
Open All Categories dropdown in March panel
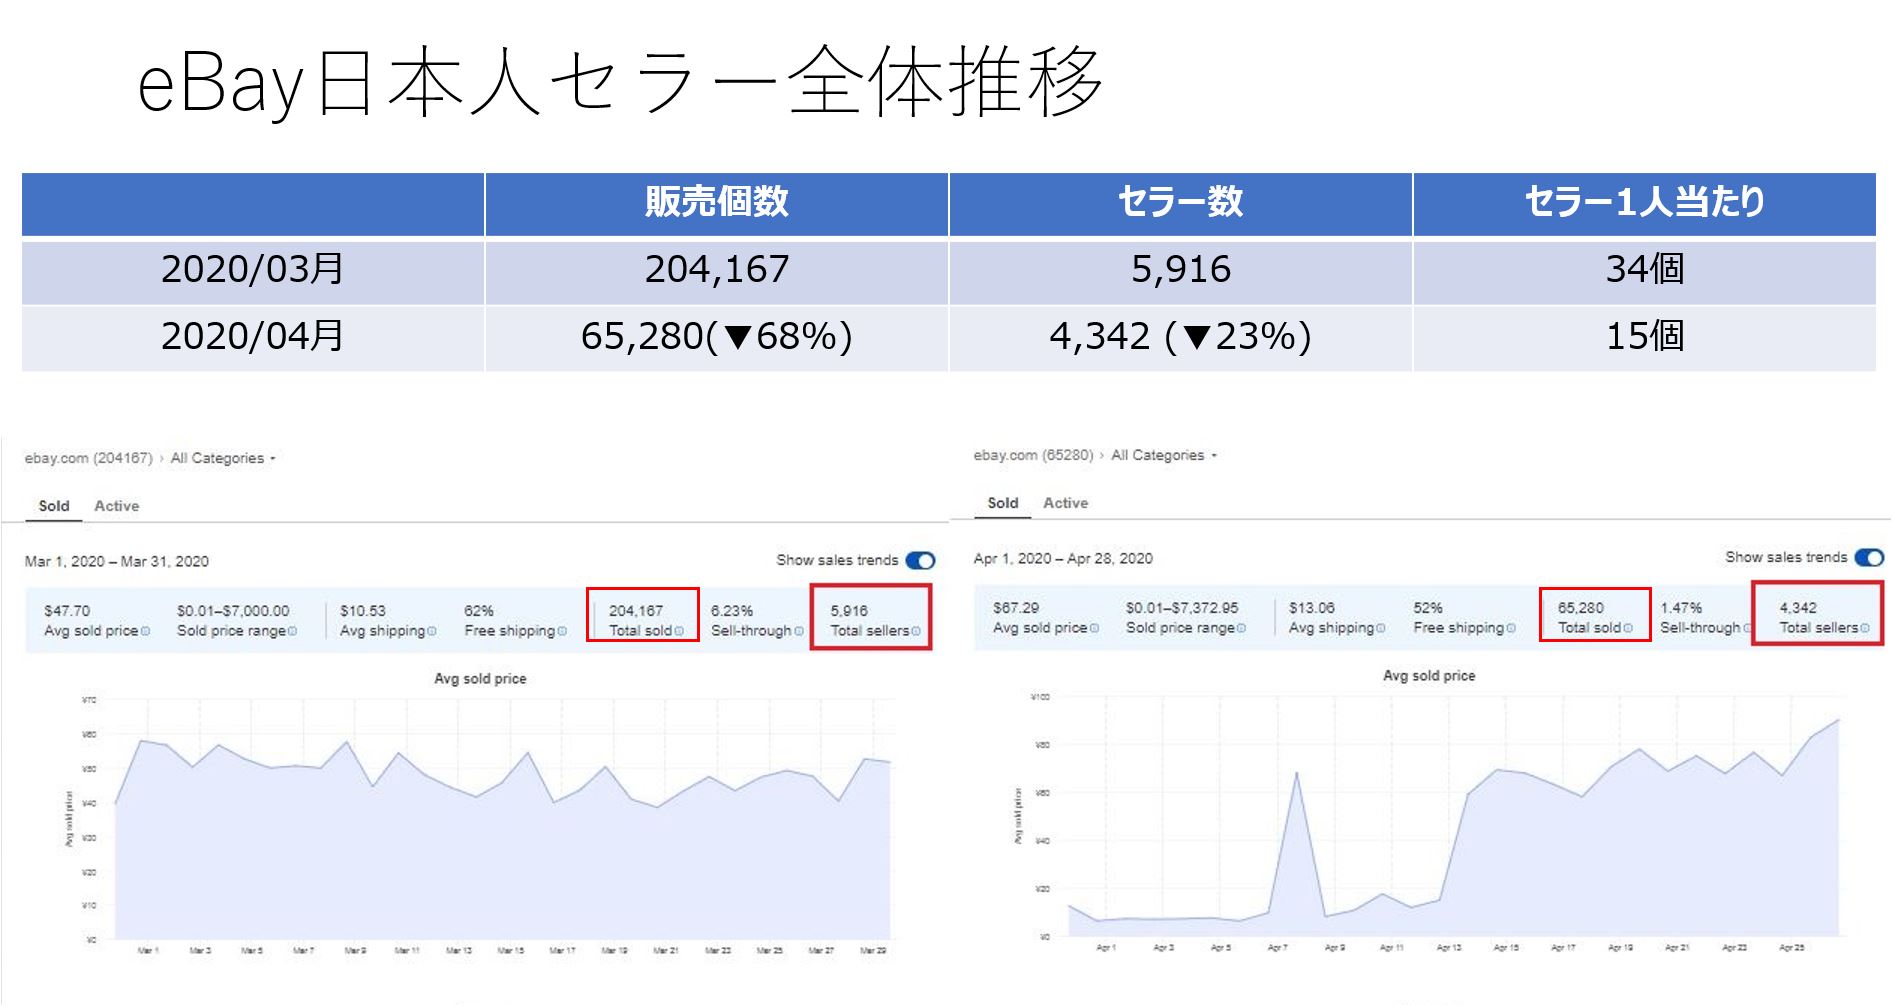coord(223,458)
